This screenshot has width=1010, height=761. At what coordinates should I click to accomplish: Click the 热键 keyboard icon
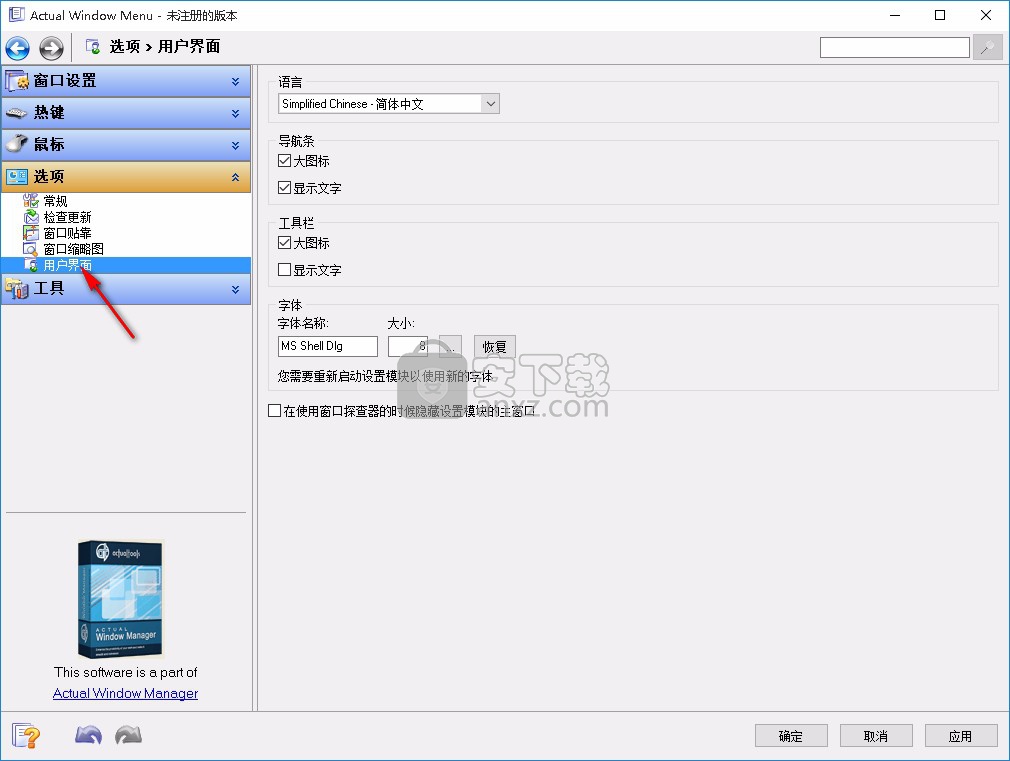click(17, 113)
